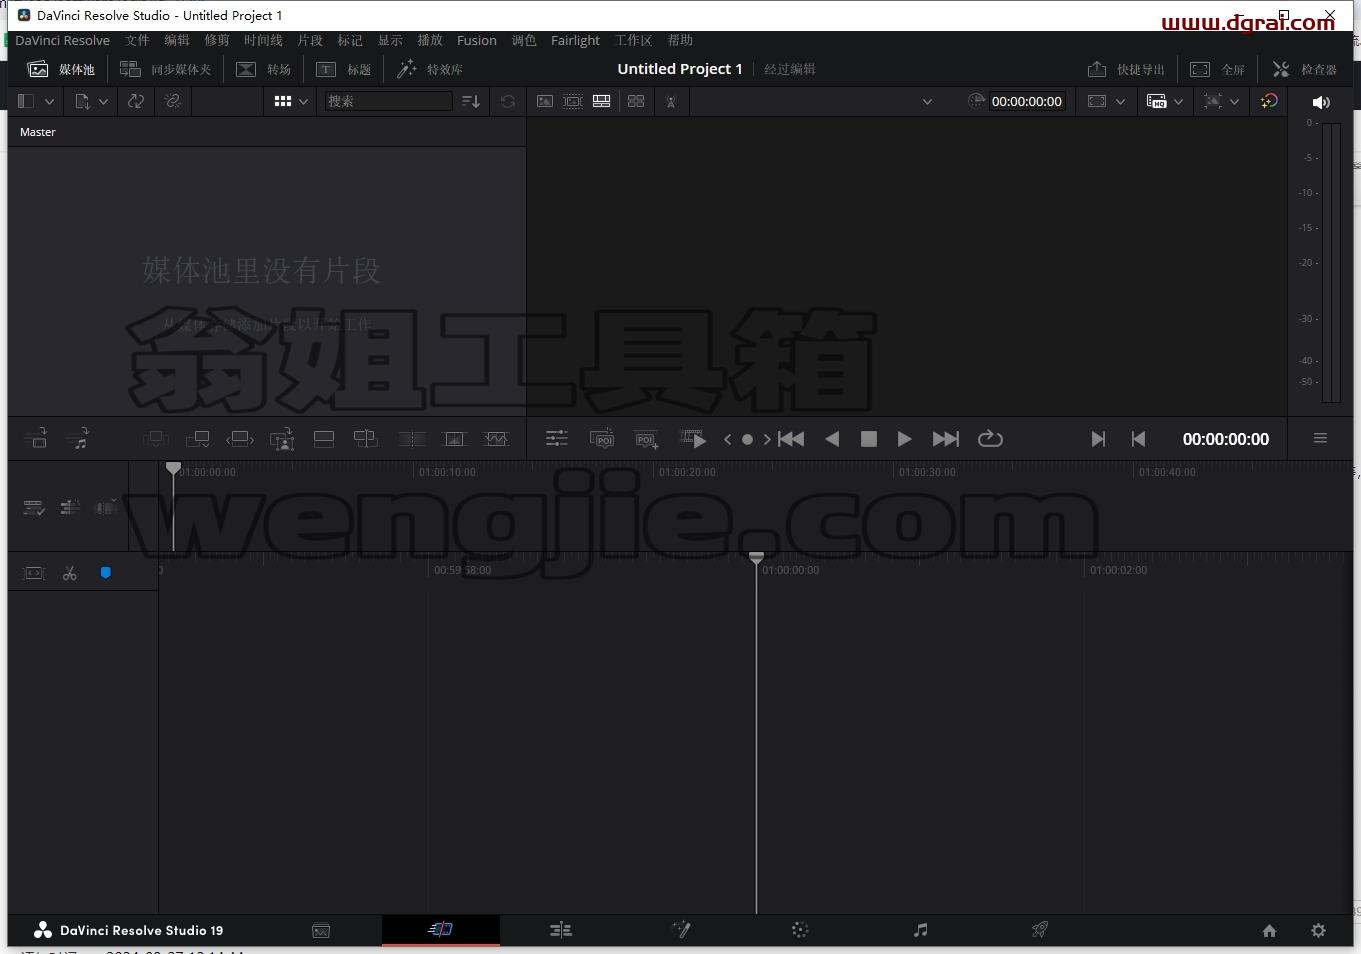The width and height of the screenshot is (1361, 954).
Task: Go to previous edit point
Action: 1138,439
